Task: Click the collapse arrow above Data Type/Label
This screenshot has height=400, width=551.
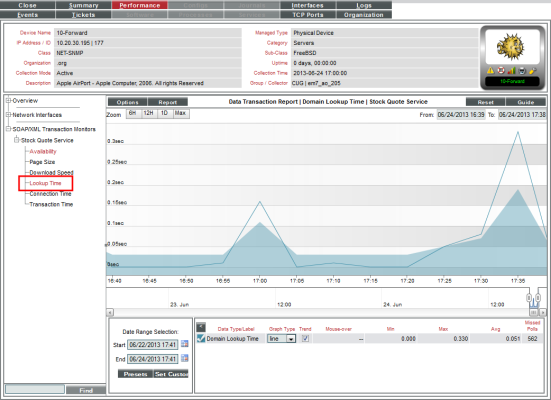Action: (201, 327)
